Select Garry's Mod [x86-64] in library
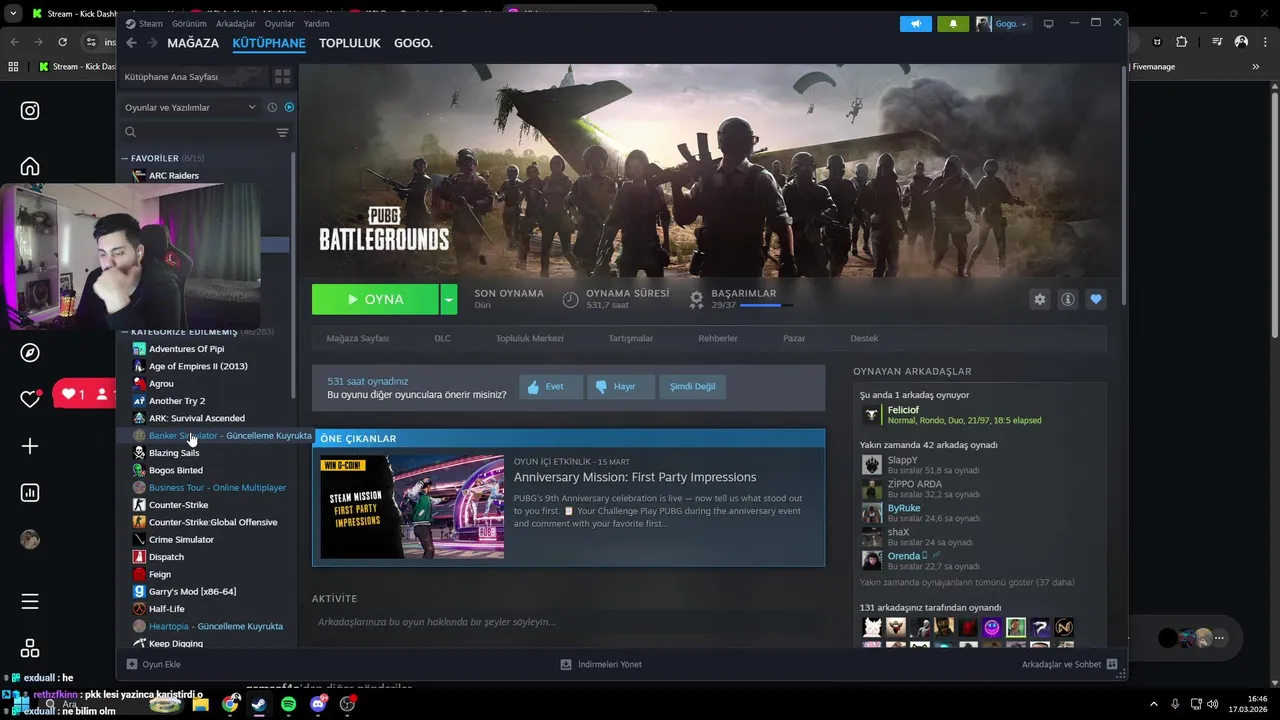 coord(192,591)
